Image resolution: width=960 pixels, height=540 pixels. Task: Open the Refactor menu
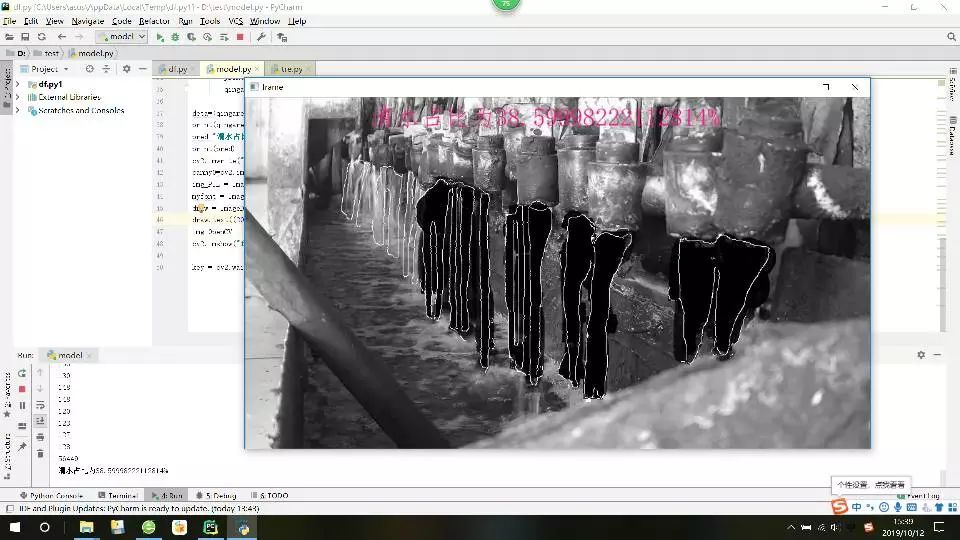point(154,21)
